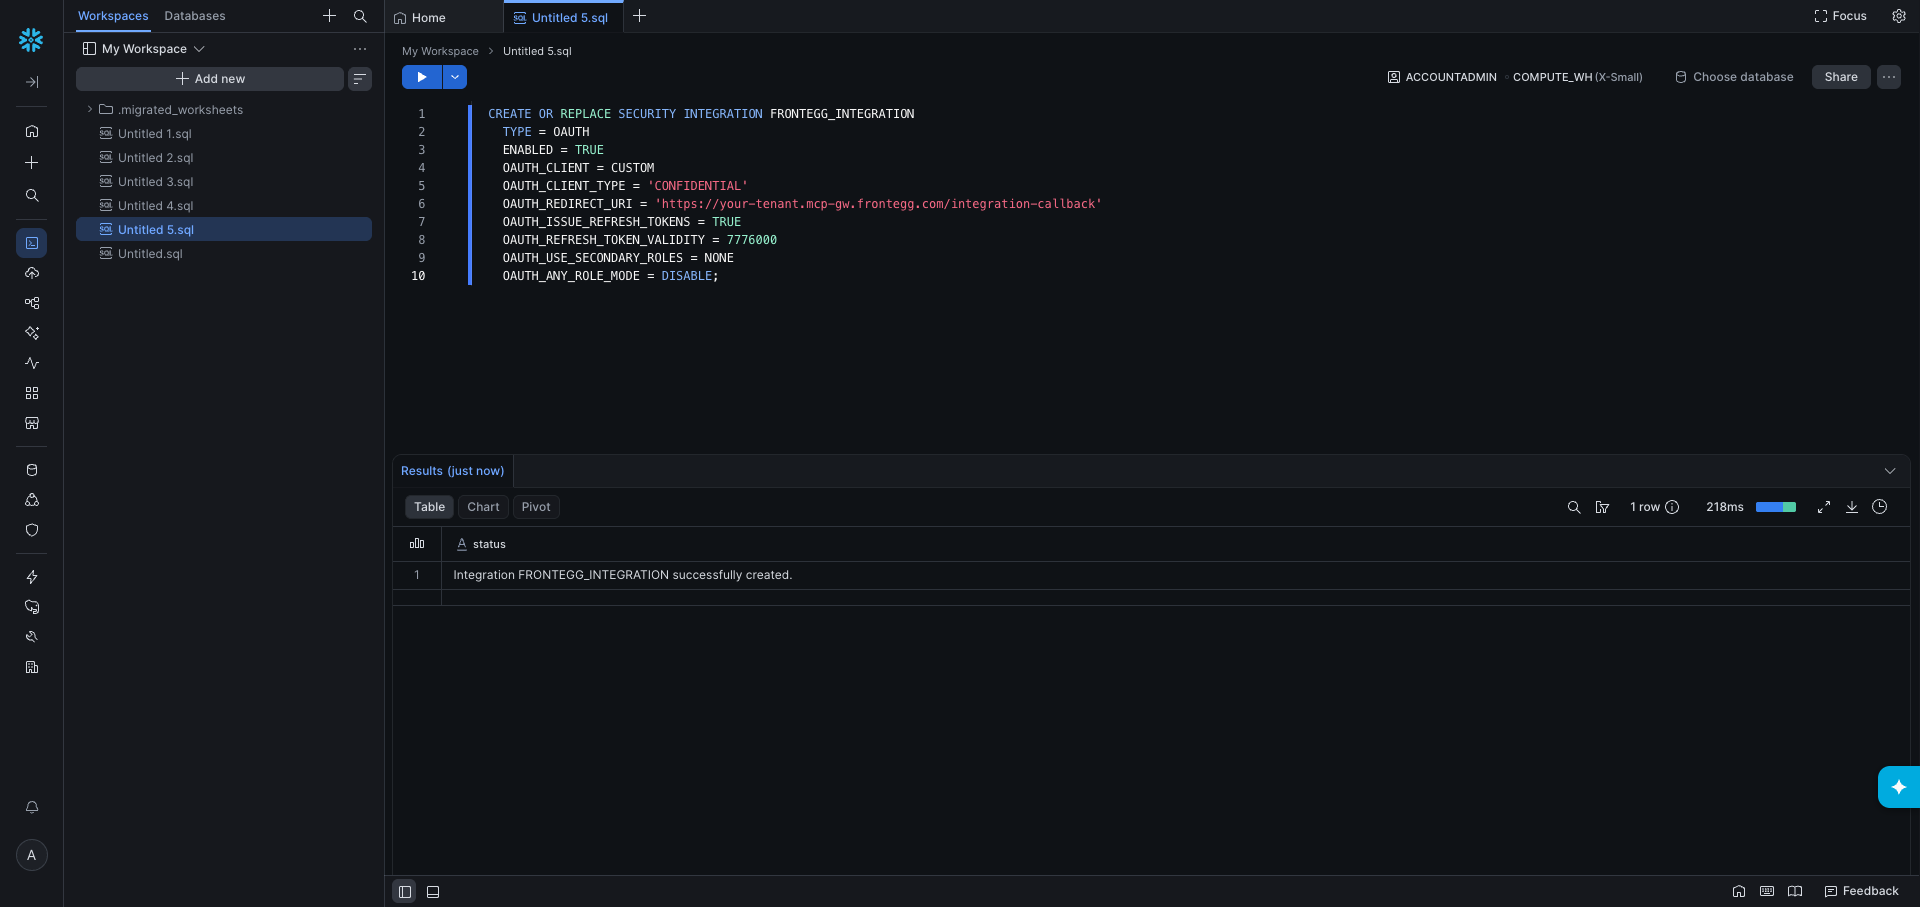
Task: Open the Feedback link
Action: pyautogui.click(x=1861, y=891)
